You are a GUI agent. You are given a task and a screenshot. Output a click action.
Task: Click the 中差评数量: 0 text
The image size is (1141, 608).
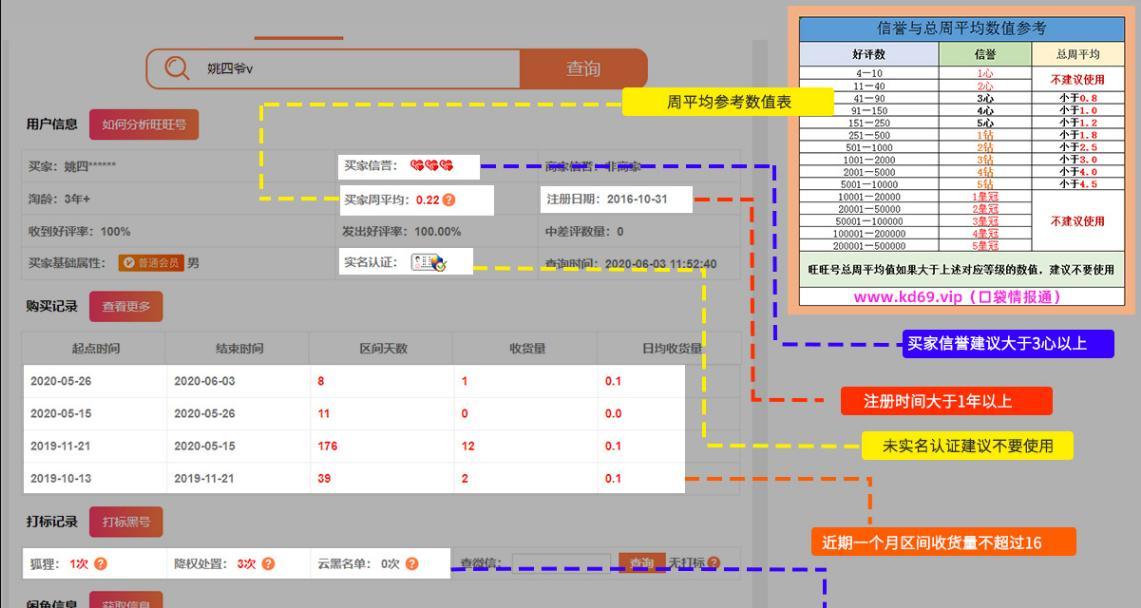(584, 231)
